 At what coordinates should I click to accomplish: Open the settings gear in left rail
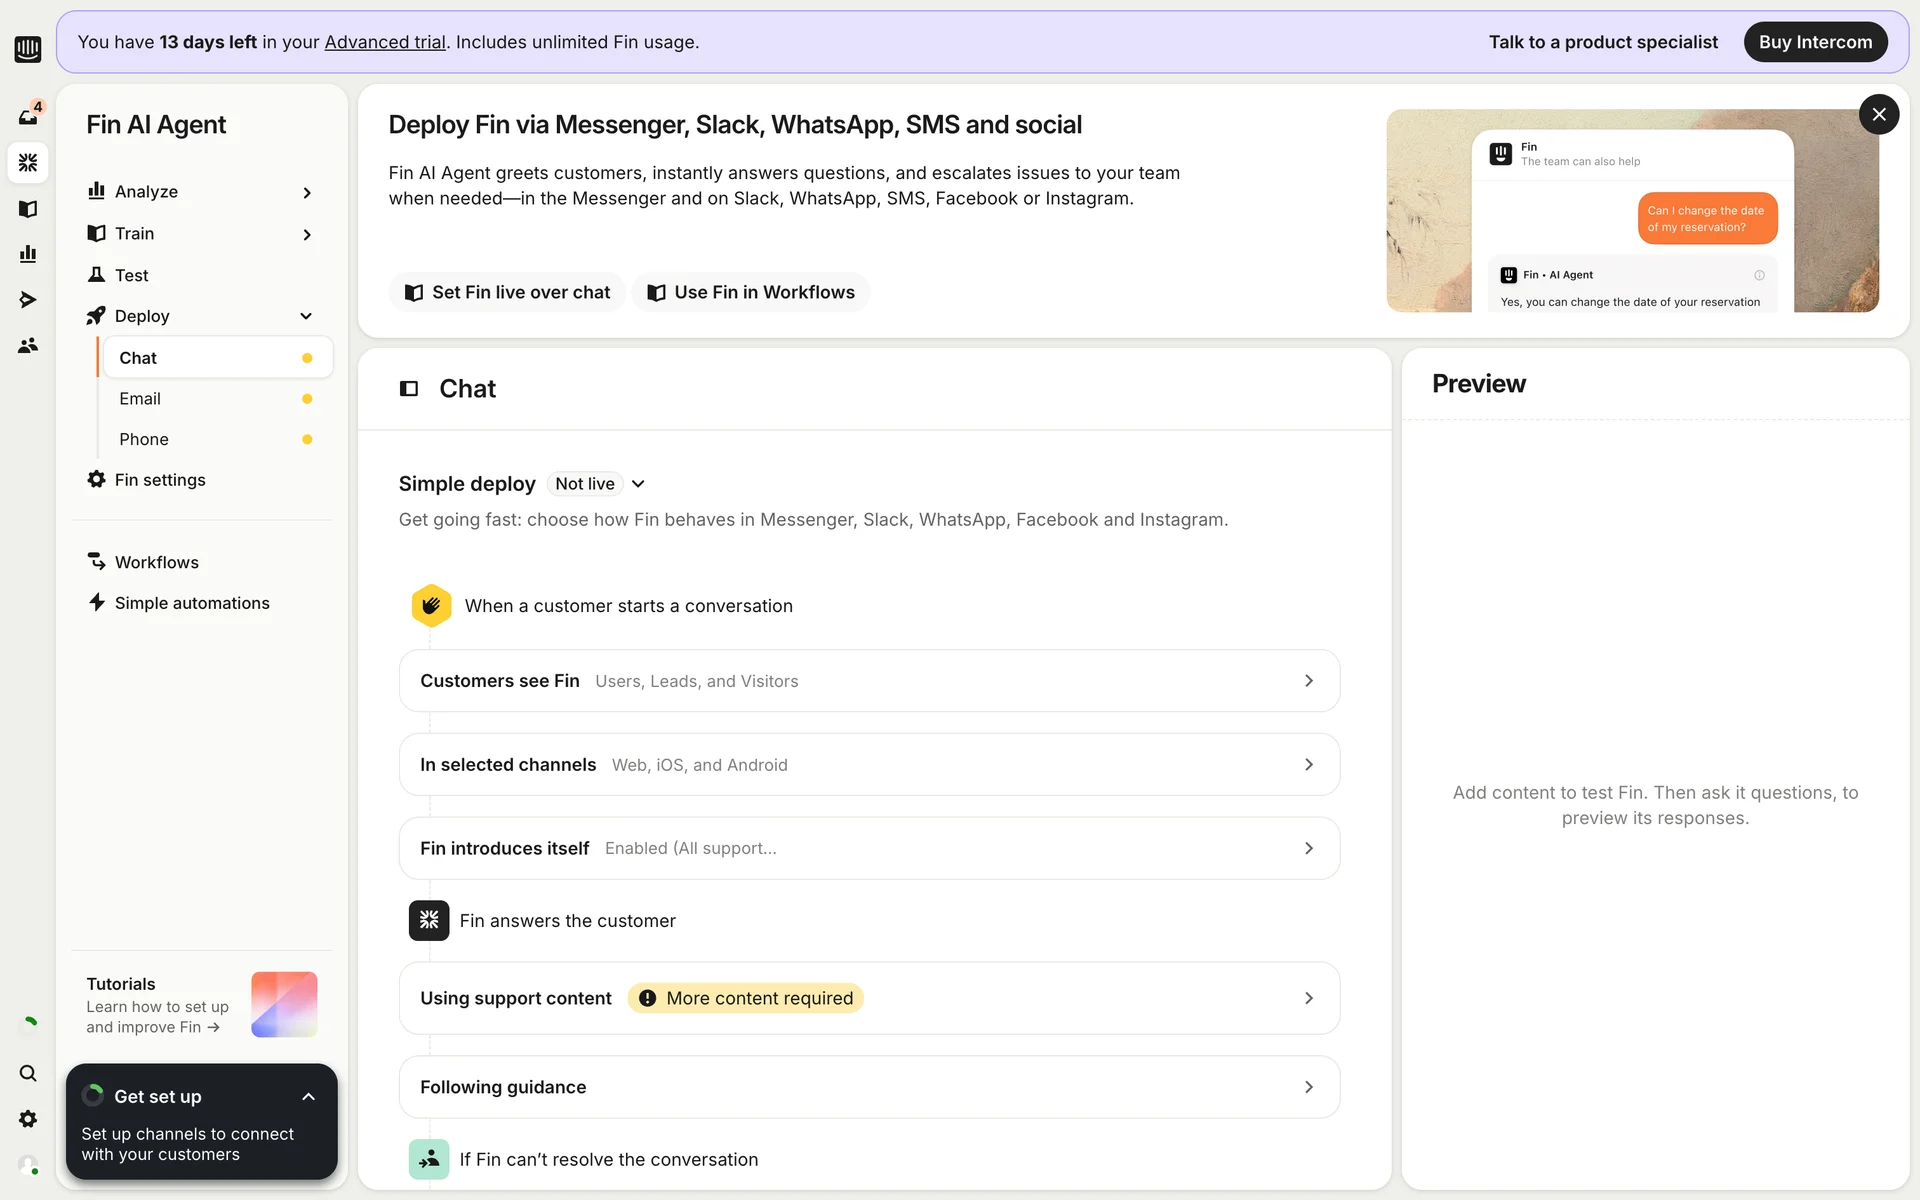[x=28, y=1119]
